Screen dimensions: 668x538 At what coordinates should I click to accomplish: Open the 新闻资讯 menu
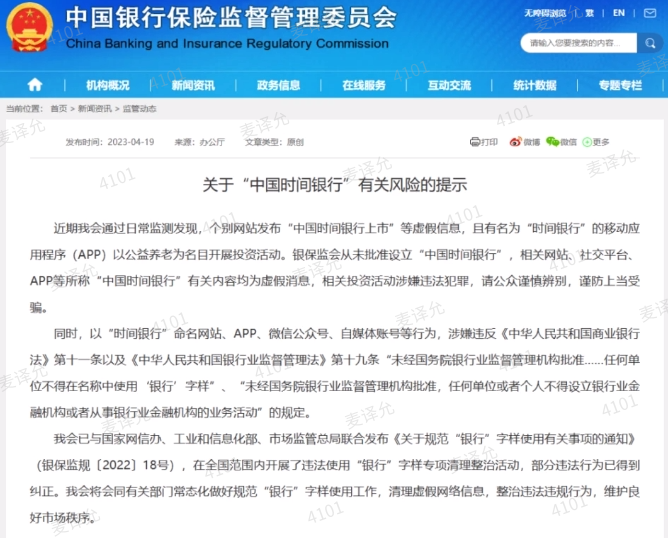pos(193,85)
